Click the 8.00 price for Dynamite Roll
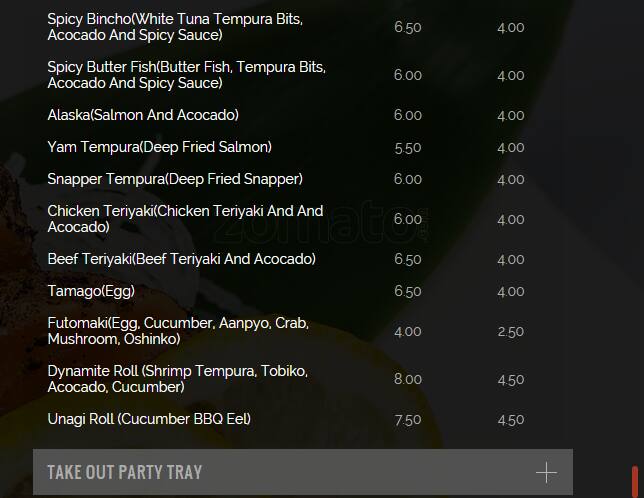The height and width of the screenshot is (498, 644). point(408,379)
